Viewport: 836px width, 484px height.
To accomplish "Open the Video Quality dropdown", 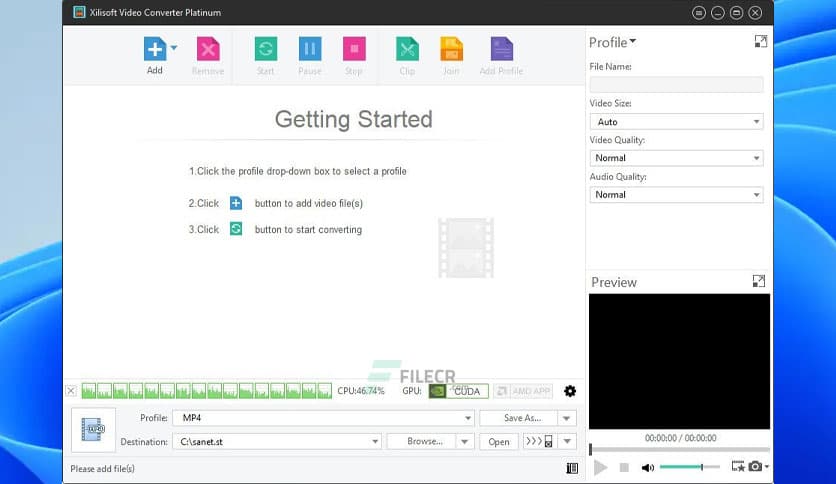I will pyautogui.click(x=676, y=158).
